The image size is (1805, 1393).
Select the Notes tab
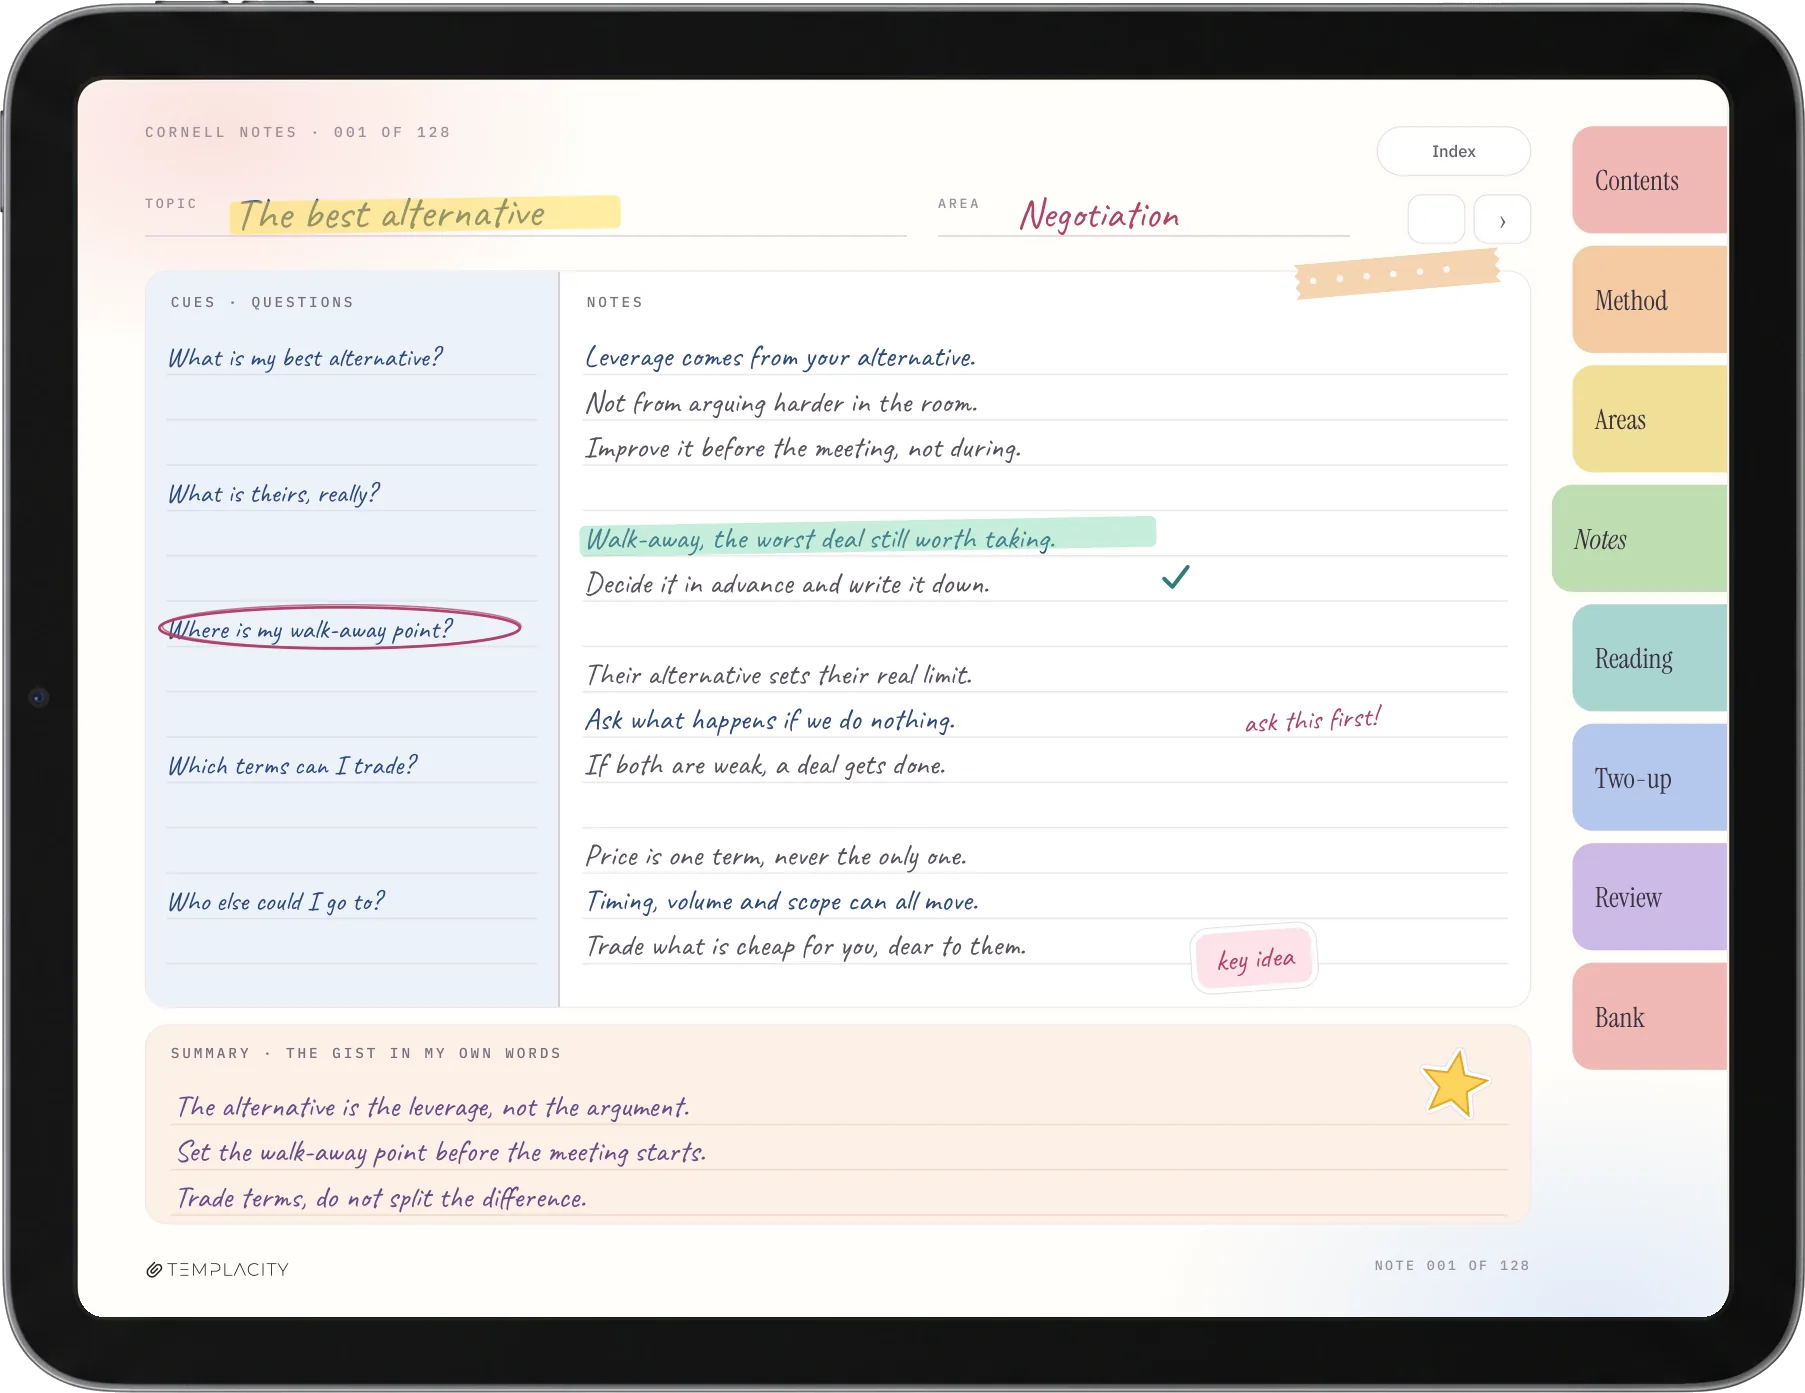coord(1640,539)
